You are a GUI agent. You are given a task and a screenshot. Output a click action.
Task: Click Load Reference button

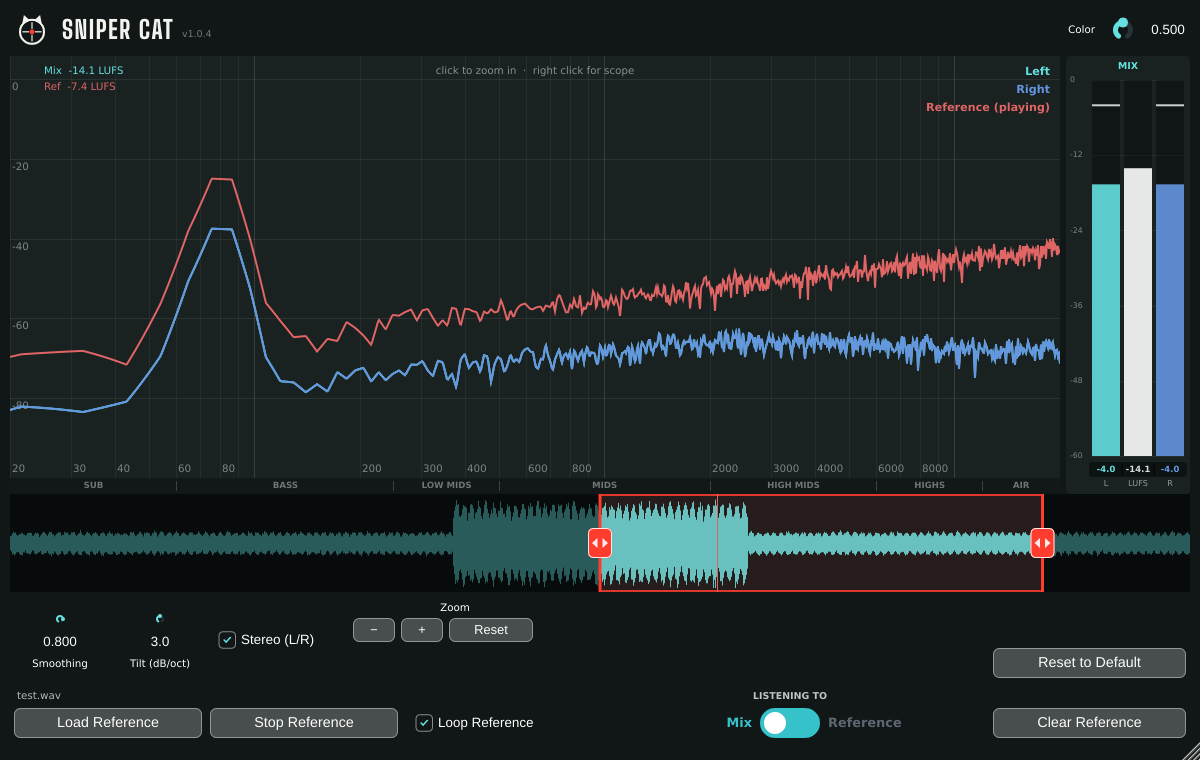point(108,723)
